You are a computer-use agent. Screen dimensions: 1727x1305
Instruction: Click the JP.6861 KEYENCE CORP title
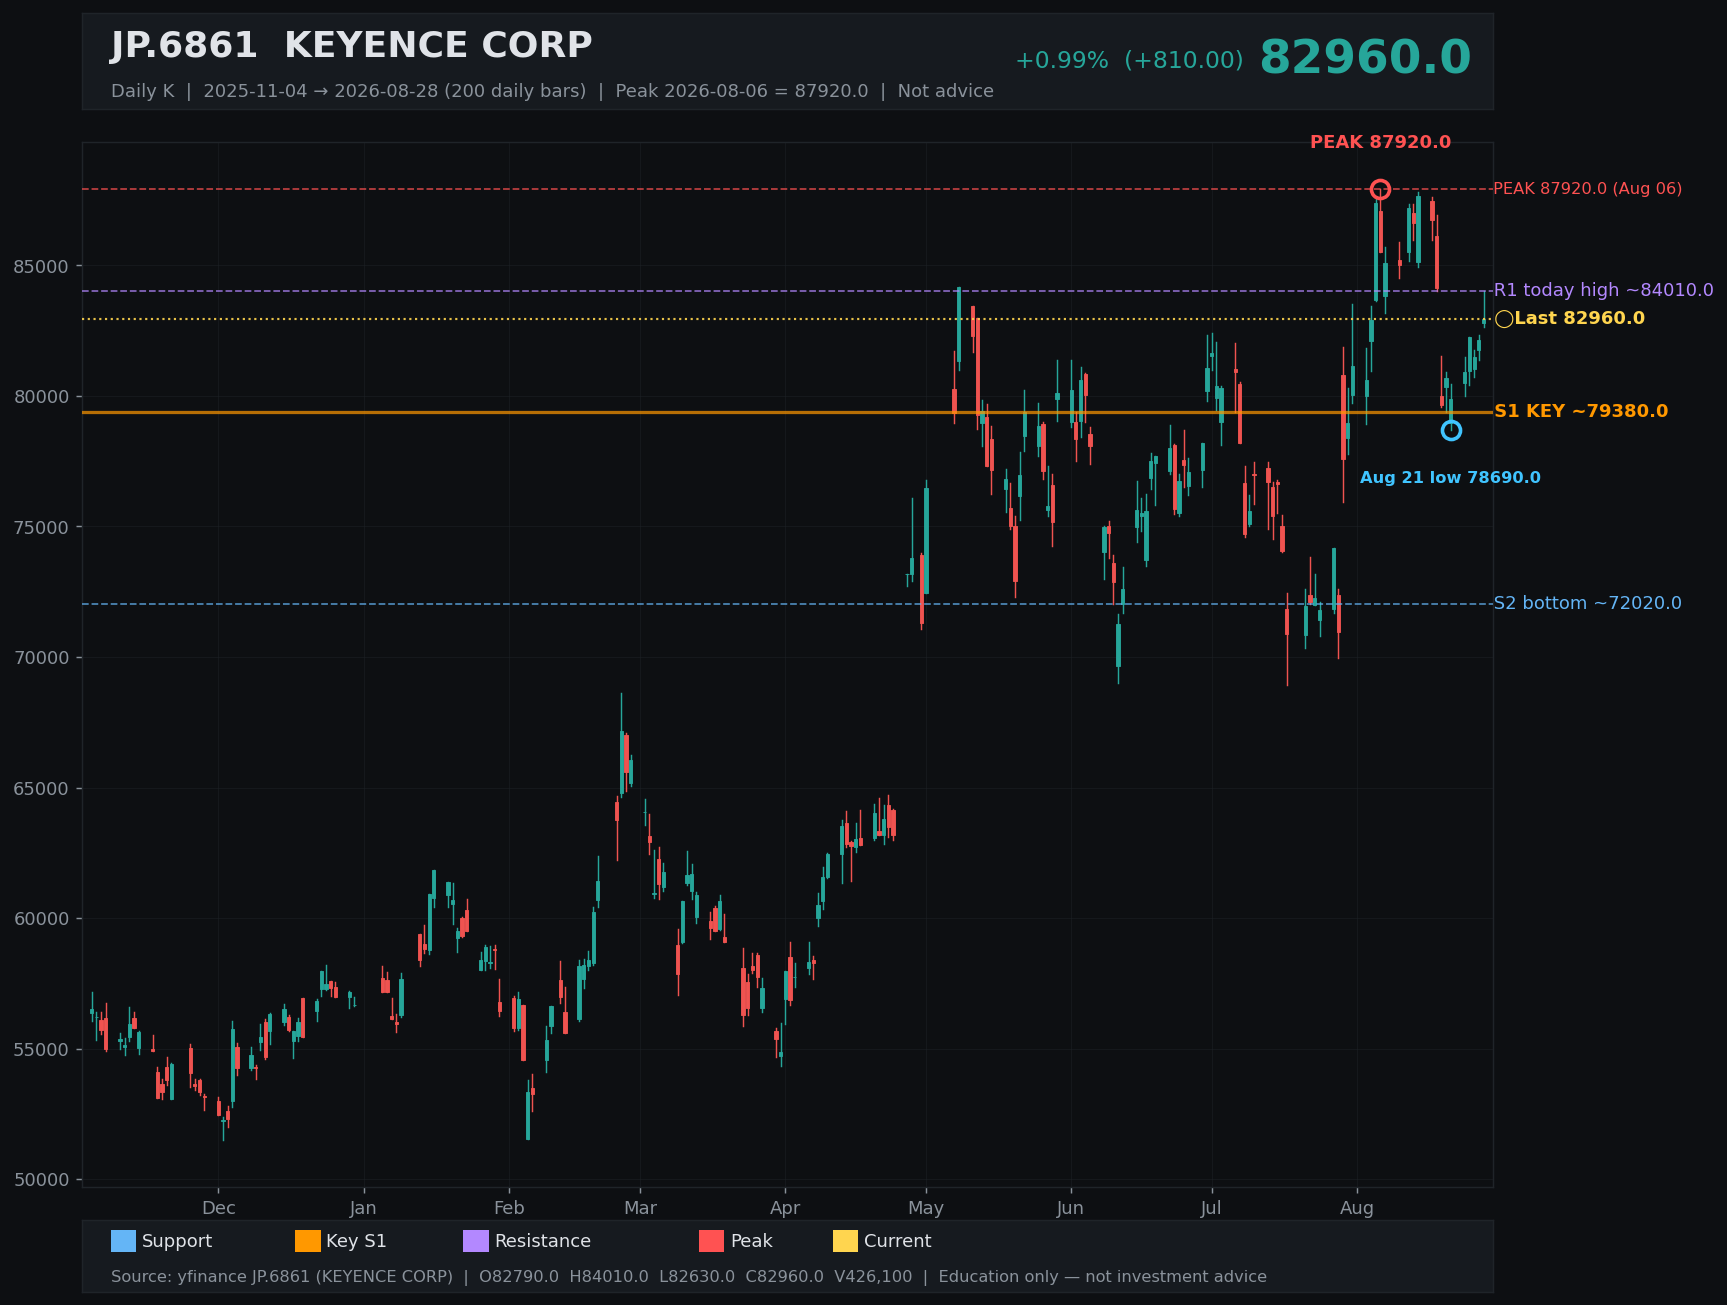351,46
